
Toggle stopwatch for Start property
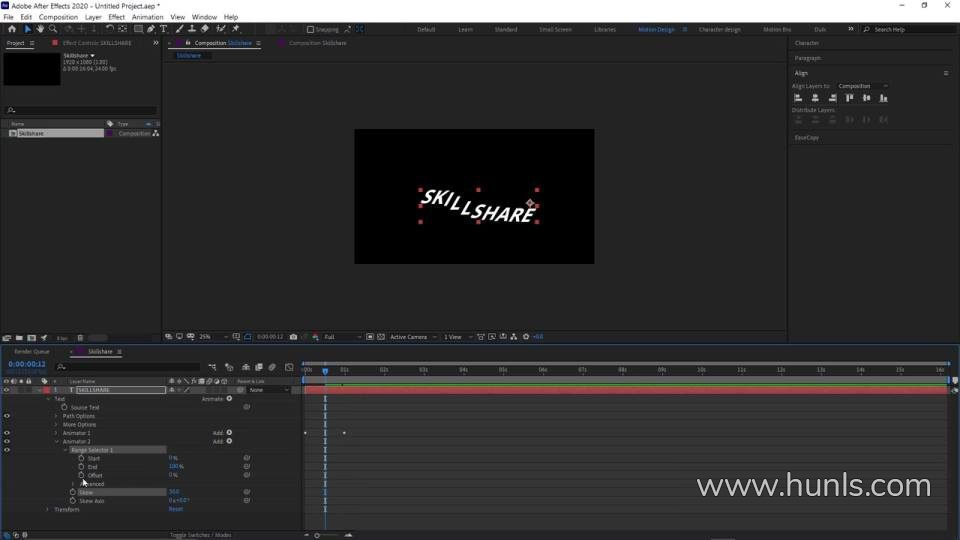pos(81,458)
